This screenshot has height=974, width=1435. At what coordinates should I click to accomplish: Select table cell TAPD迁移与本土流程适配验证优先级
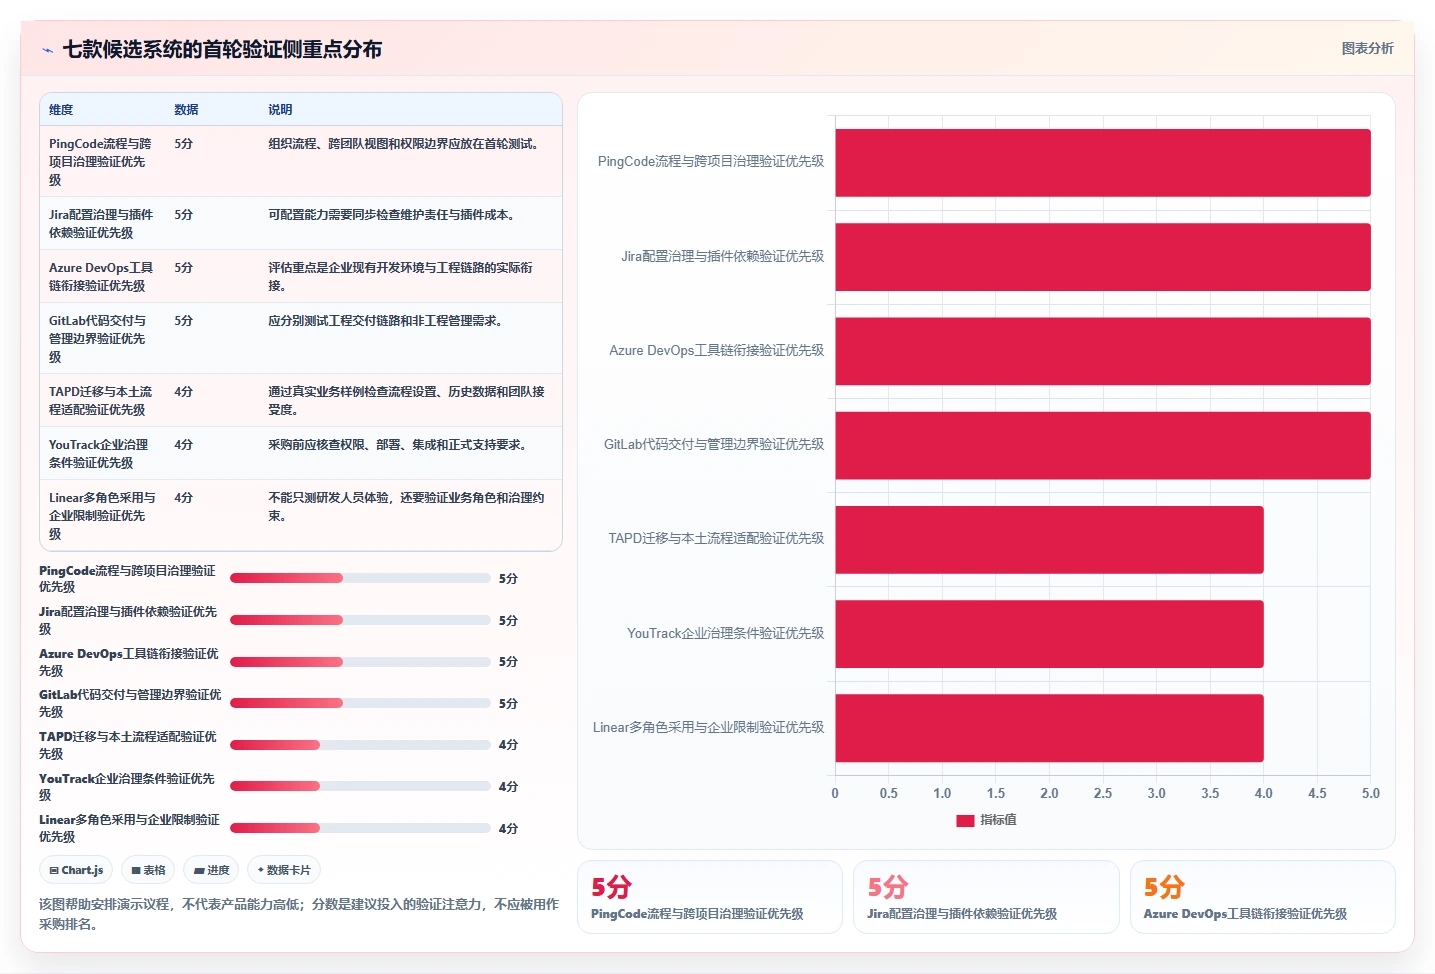coord(101,401)
